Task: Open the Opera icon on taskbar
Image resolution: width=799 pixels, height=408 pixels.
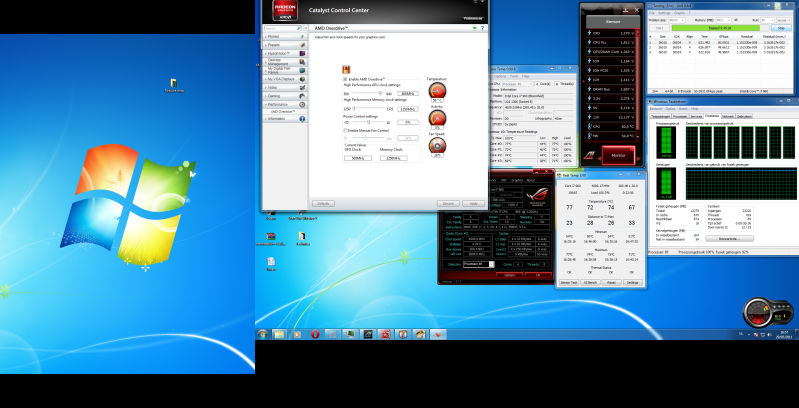Action: click(x=314, y=335)
